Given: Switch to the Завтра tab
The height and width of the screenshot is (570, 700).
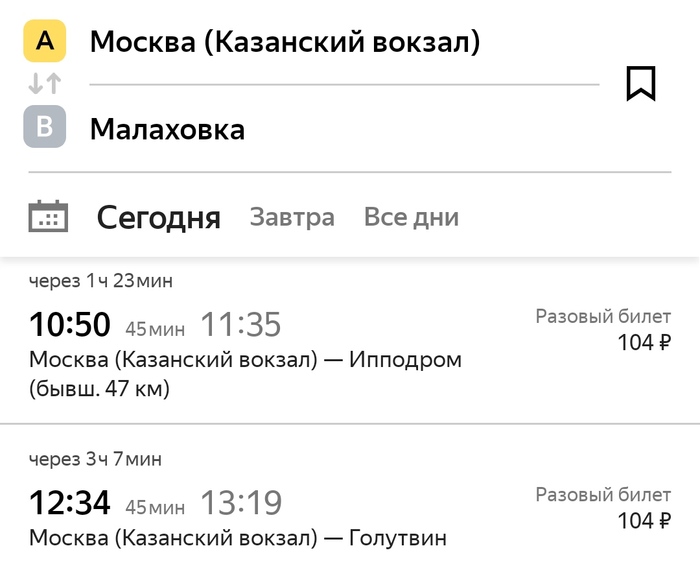Looking at the screenshot, I should pyautogui.click(x=292, y=218).
